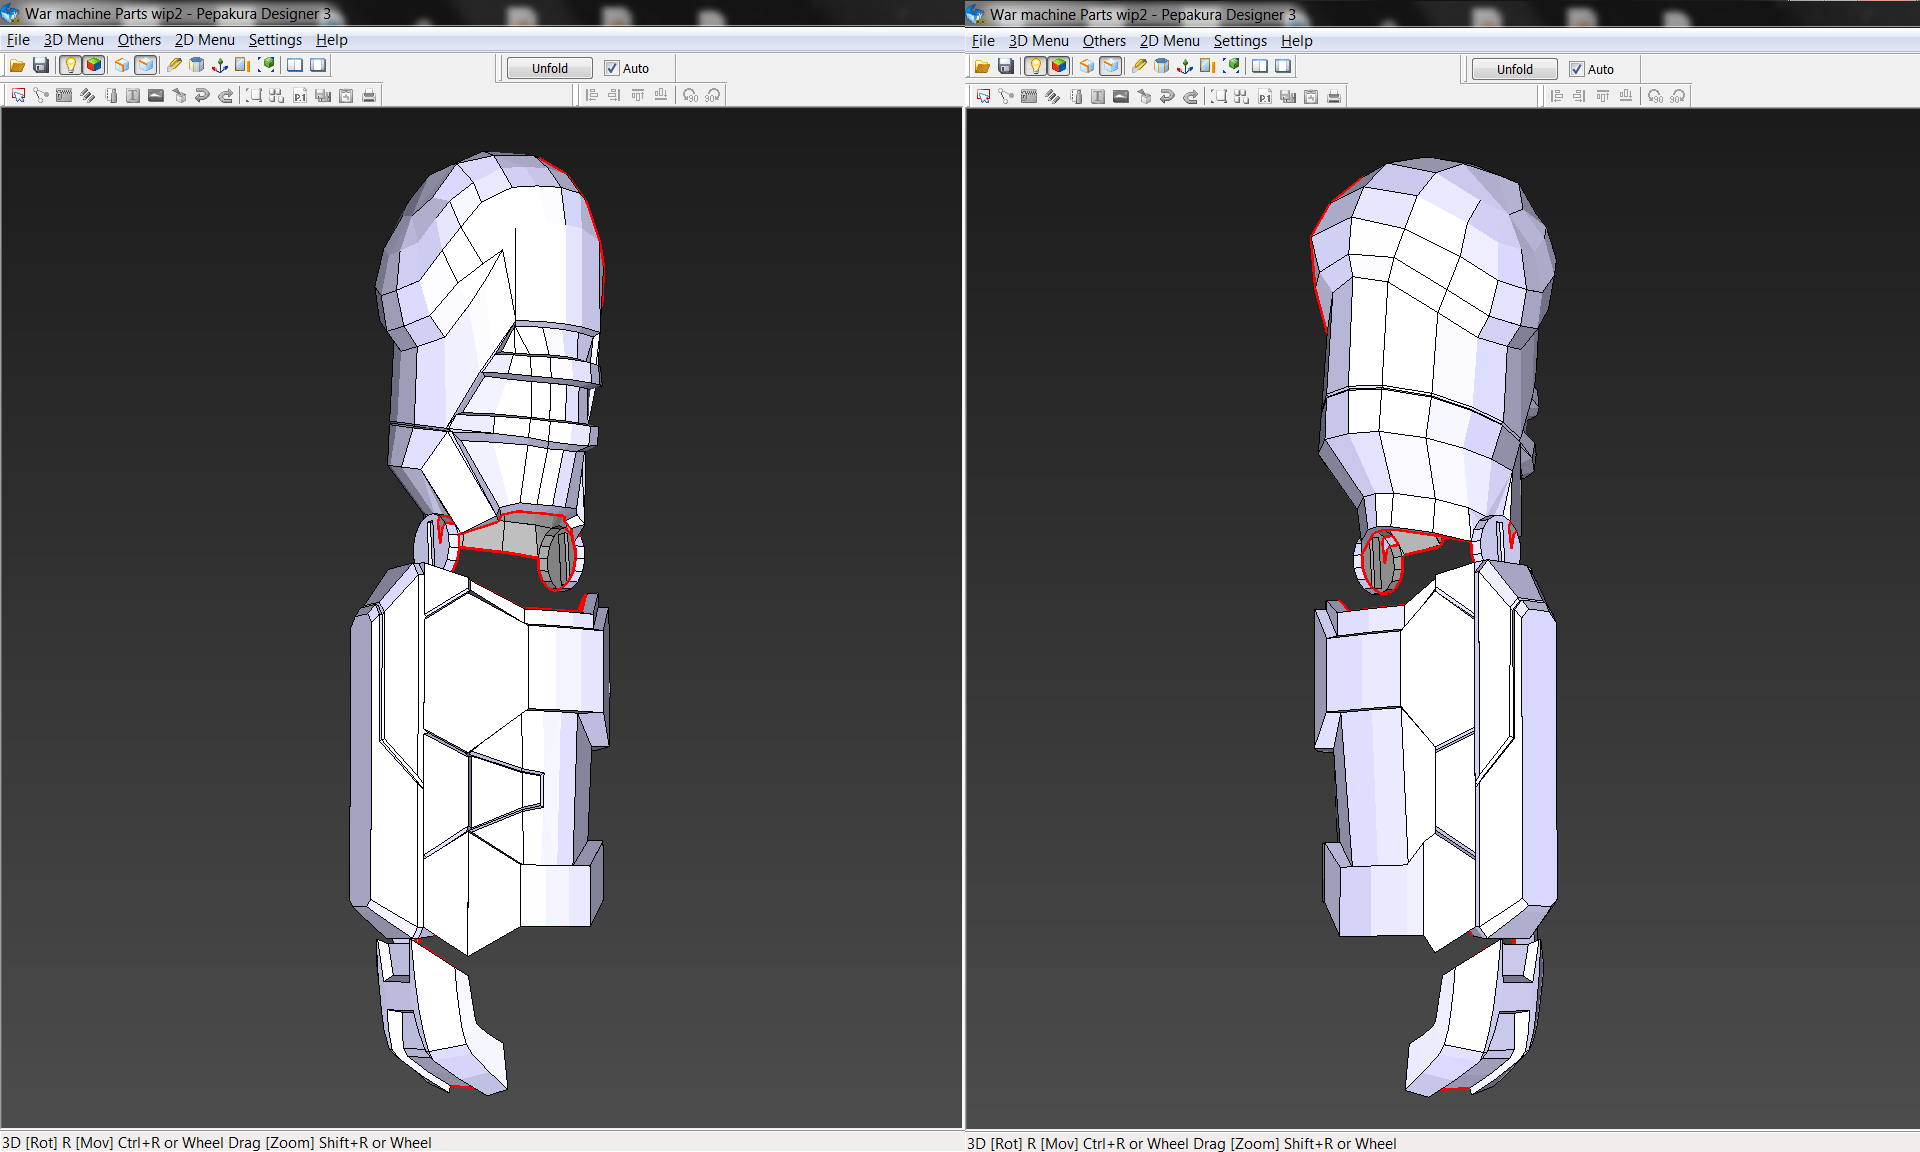Toggle the pressed blue cube icon, right window

point(1111,66)
